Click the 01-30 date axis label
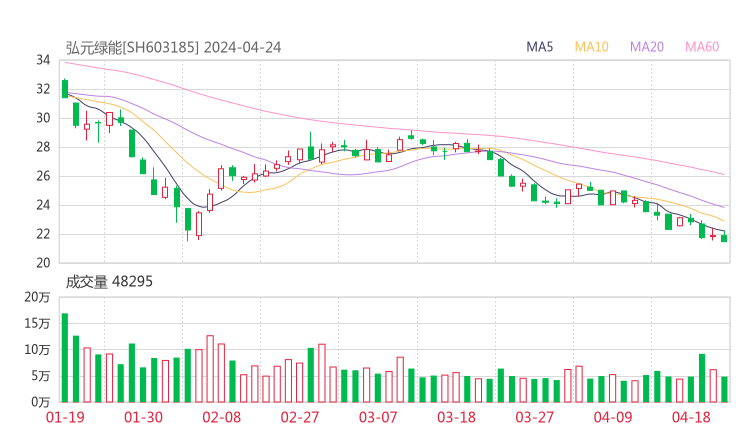 (143, 417)
